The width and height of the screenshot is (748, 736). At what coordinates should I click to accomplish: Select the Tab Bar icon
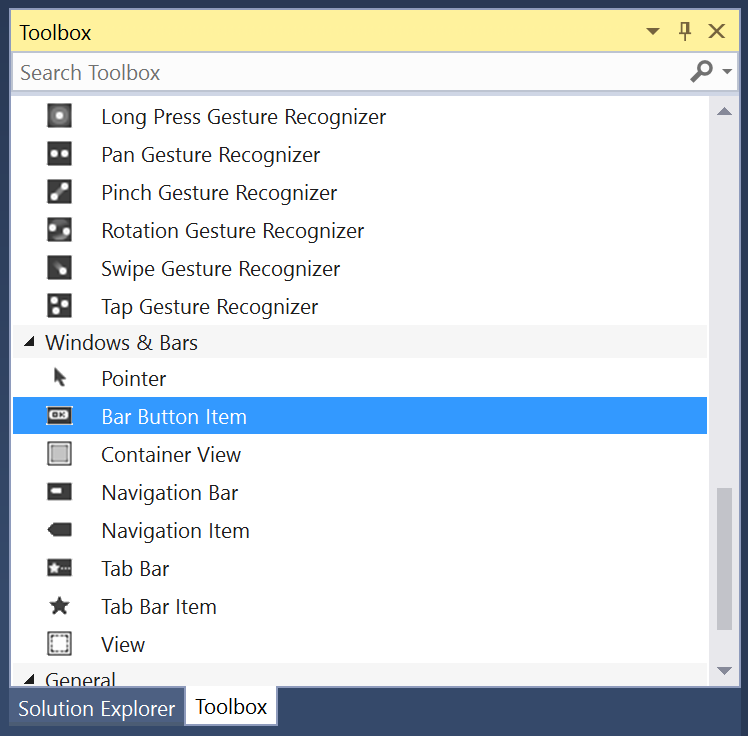point(59,568)
